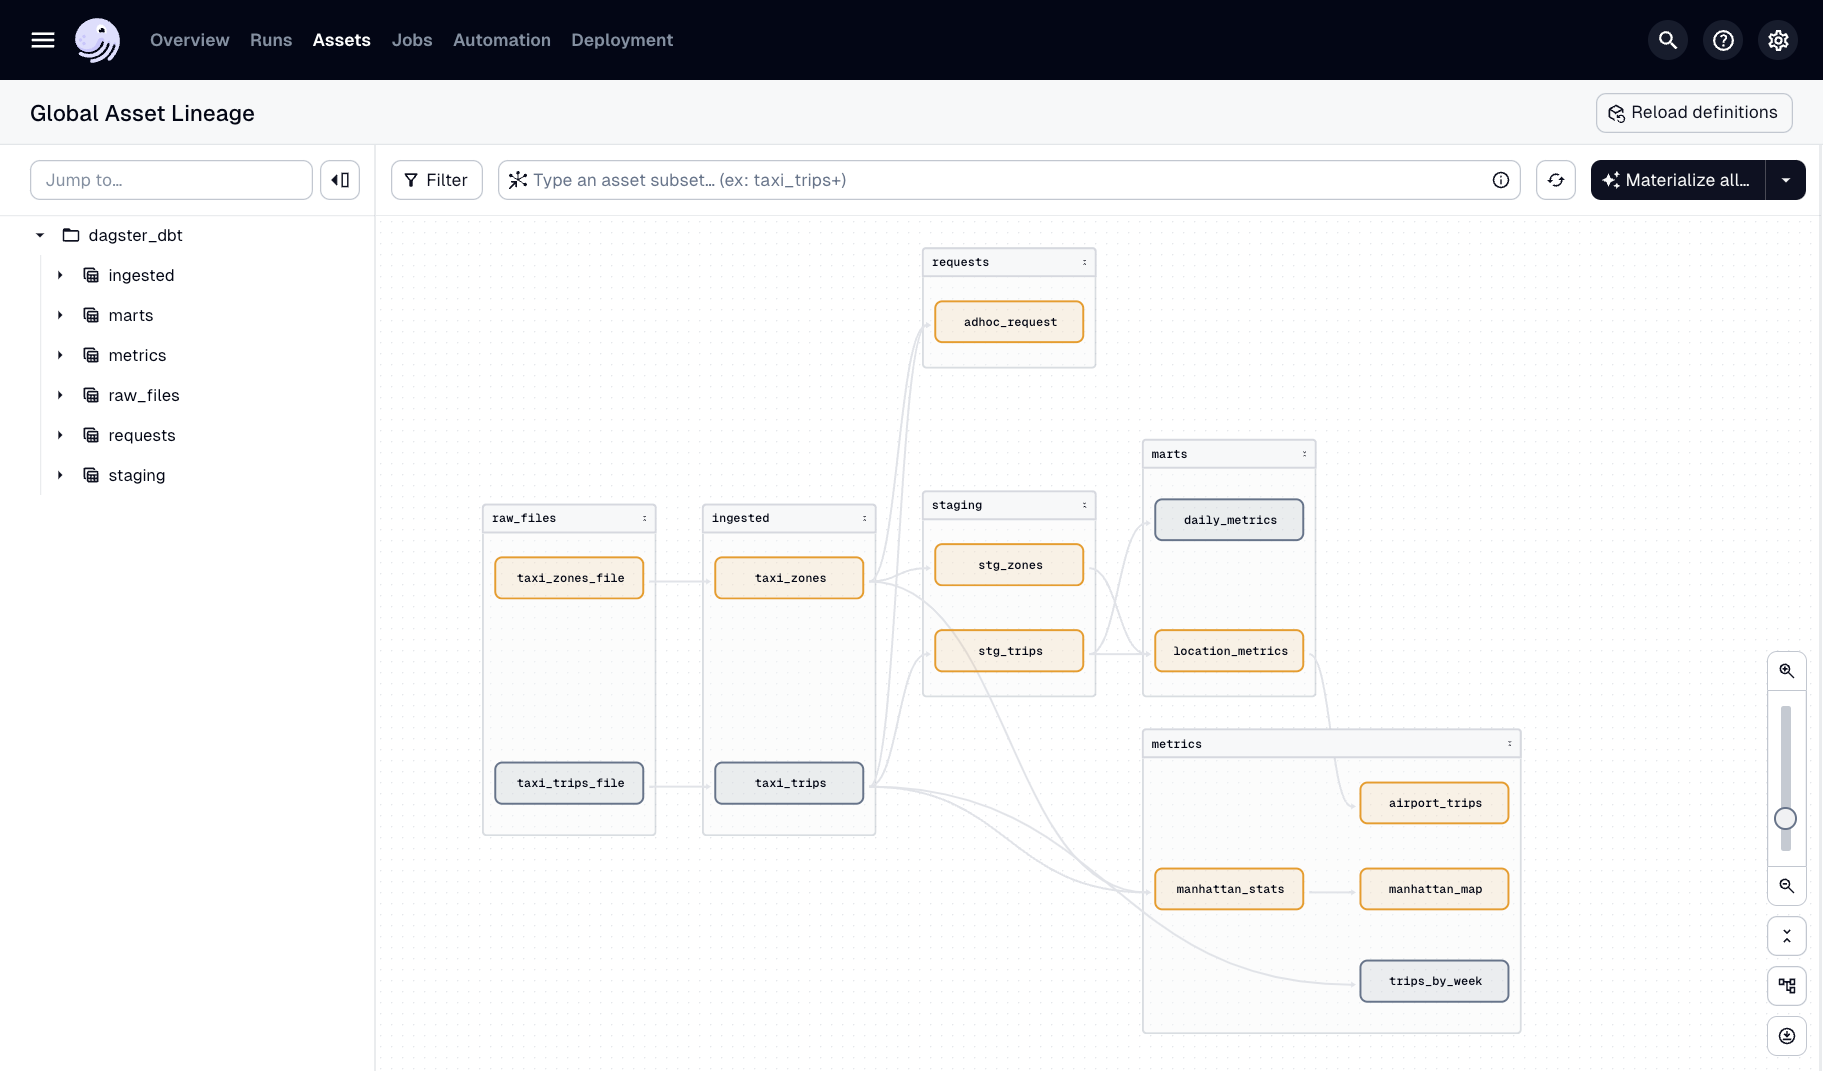The width and height of the screenshot is (1823, 1071).
Task: Open the help icon in the top bar
Action: 1722,40
